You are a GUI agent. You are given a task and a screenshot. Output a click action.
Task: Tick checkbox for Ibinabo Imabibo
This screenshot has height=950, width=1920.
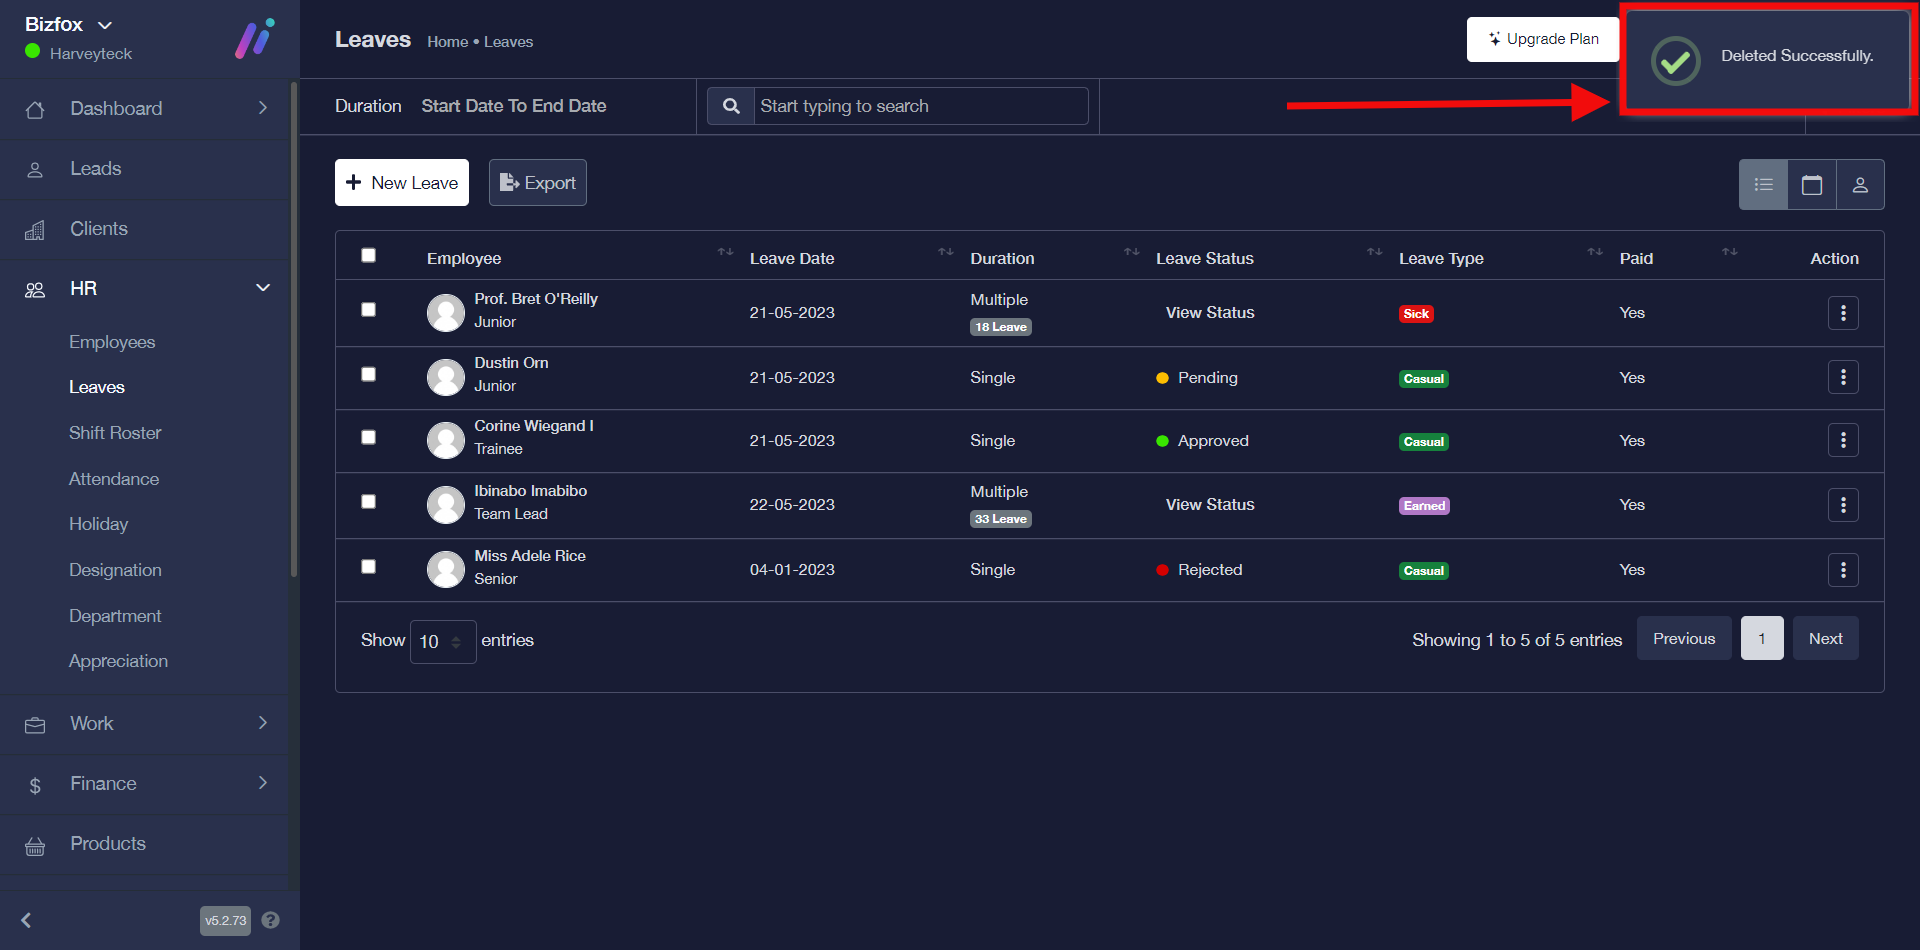369,502
